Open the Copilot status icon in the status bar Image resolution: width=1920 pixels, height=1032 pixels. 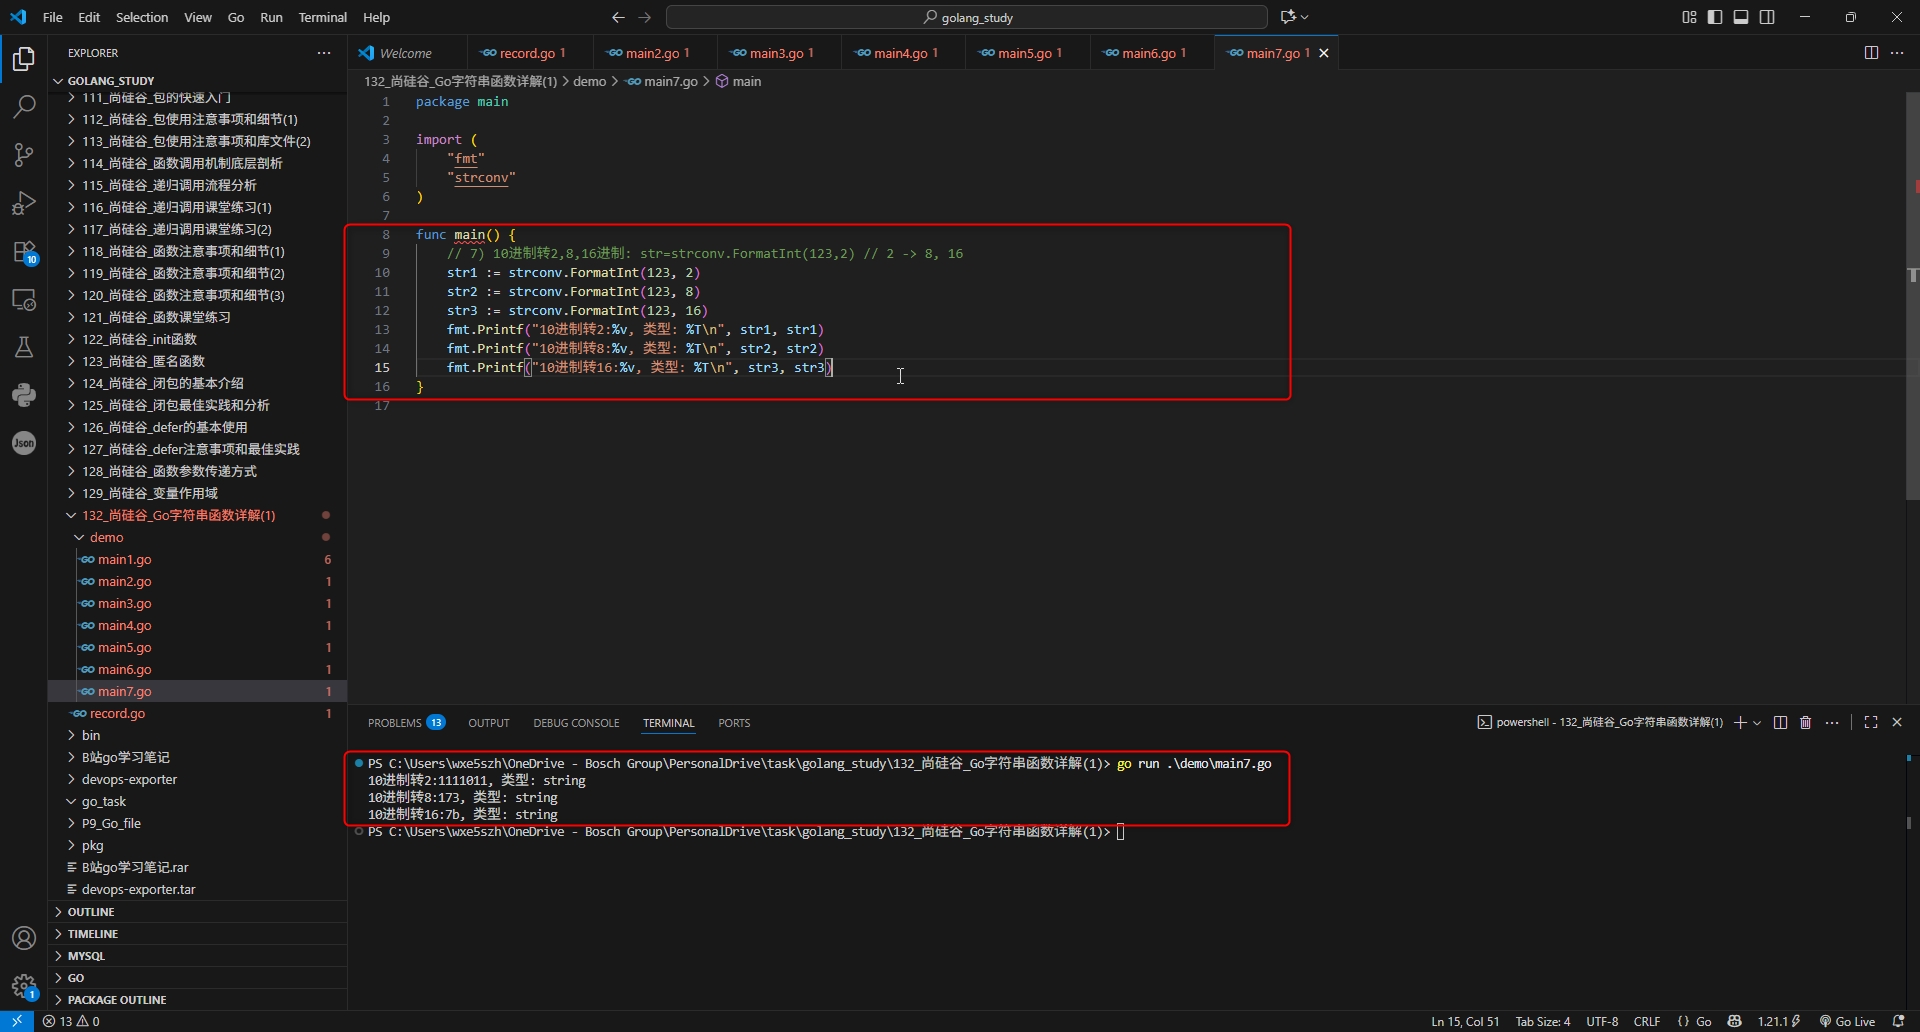tap(1735, 1021)
